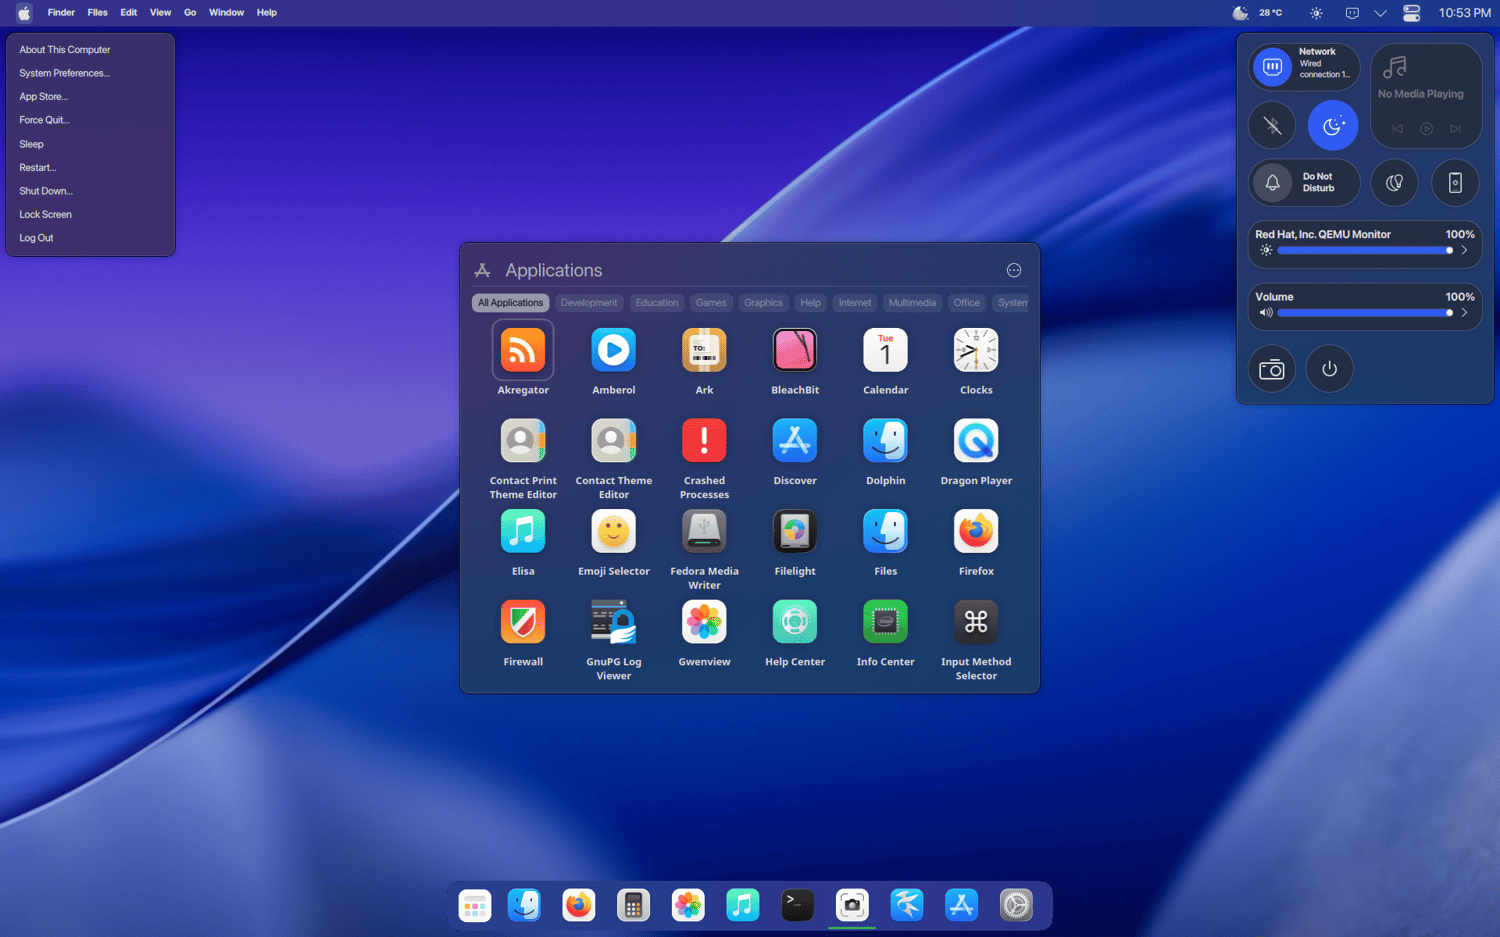The image size is (1500, 937).
Task: Launch the BleachBit cleaner
Action: pos(795,350)
